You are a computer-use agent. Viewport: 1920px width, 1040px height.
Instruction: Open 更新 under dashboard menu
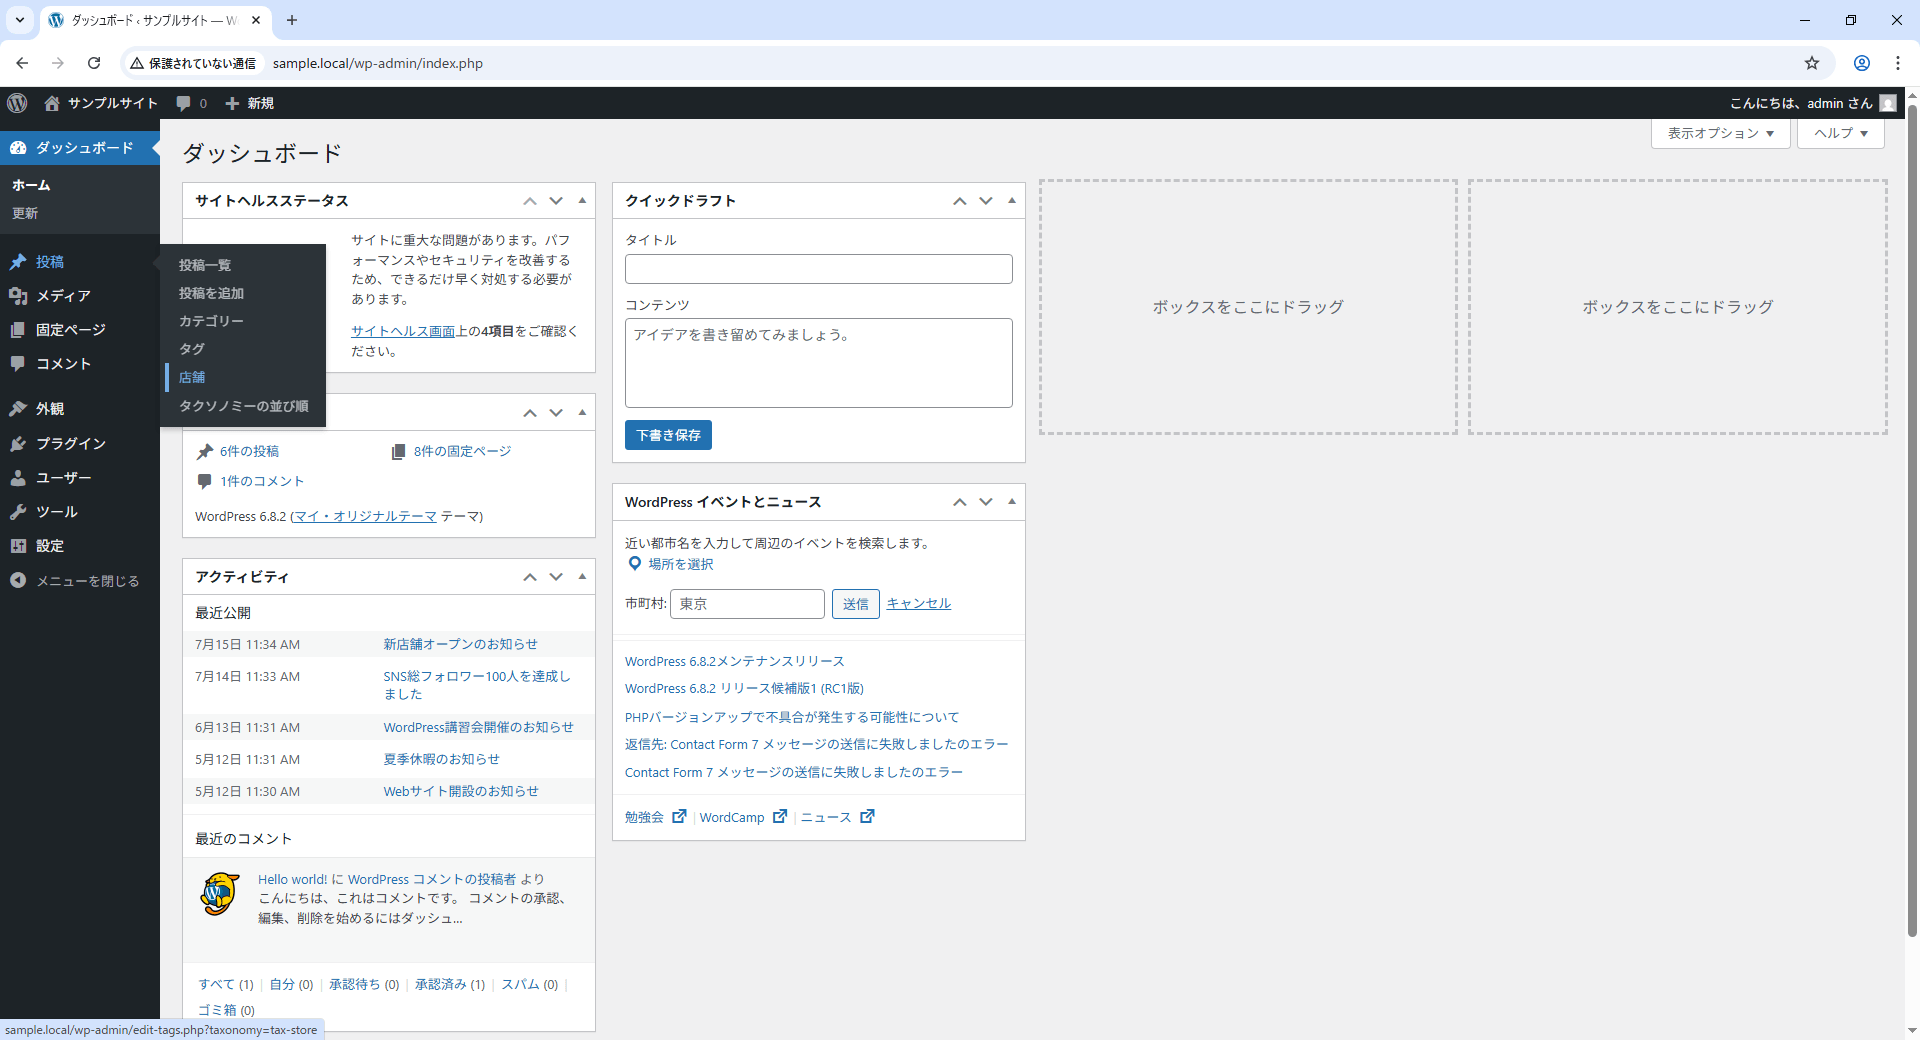point(25,213)
